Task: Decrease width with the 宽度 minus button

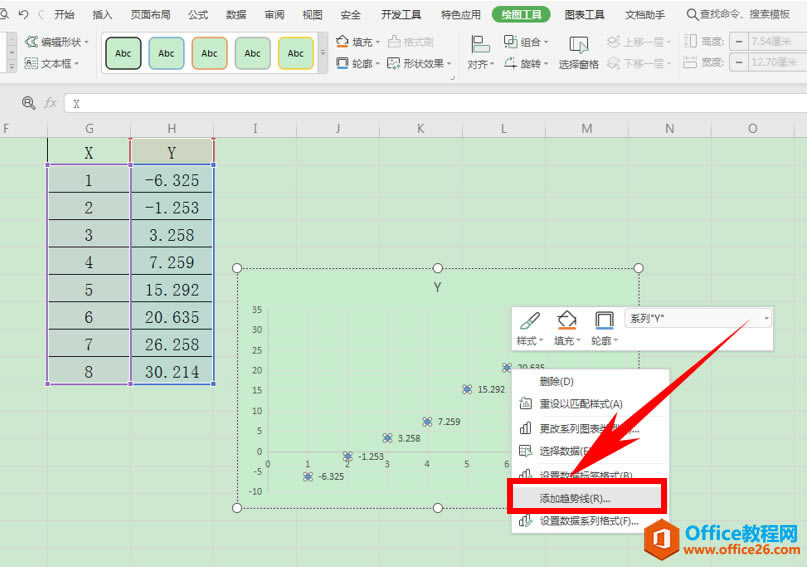Action: pos(739,62)
